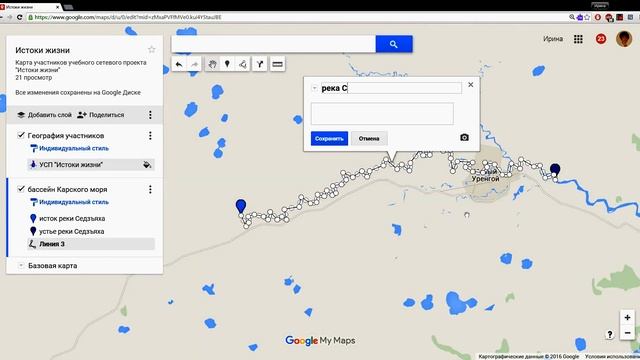Click the Сохранить button
The height and width of the screenshot is (360, 640).
[x=329, y=138]
